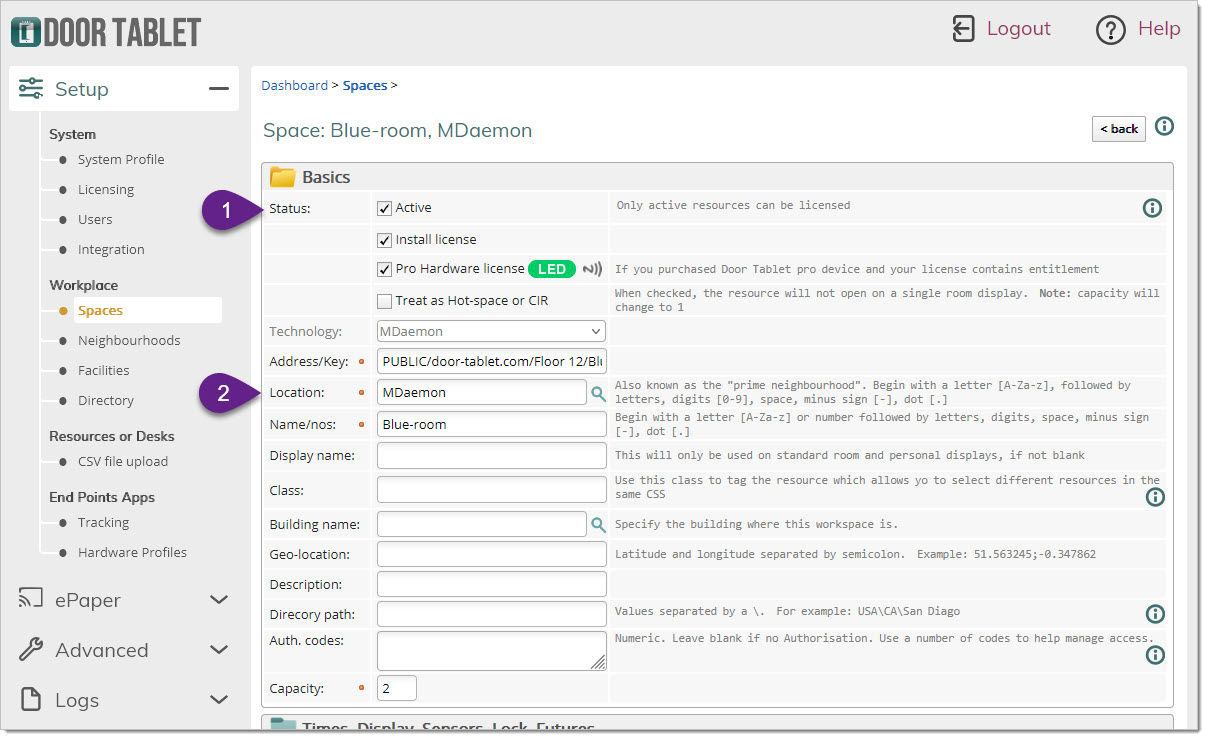
Task: Click the Capacity field
Action: click(397, 688)
